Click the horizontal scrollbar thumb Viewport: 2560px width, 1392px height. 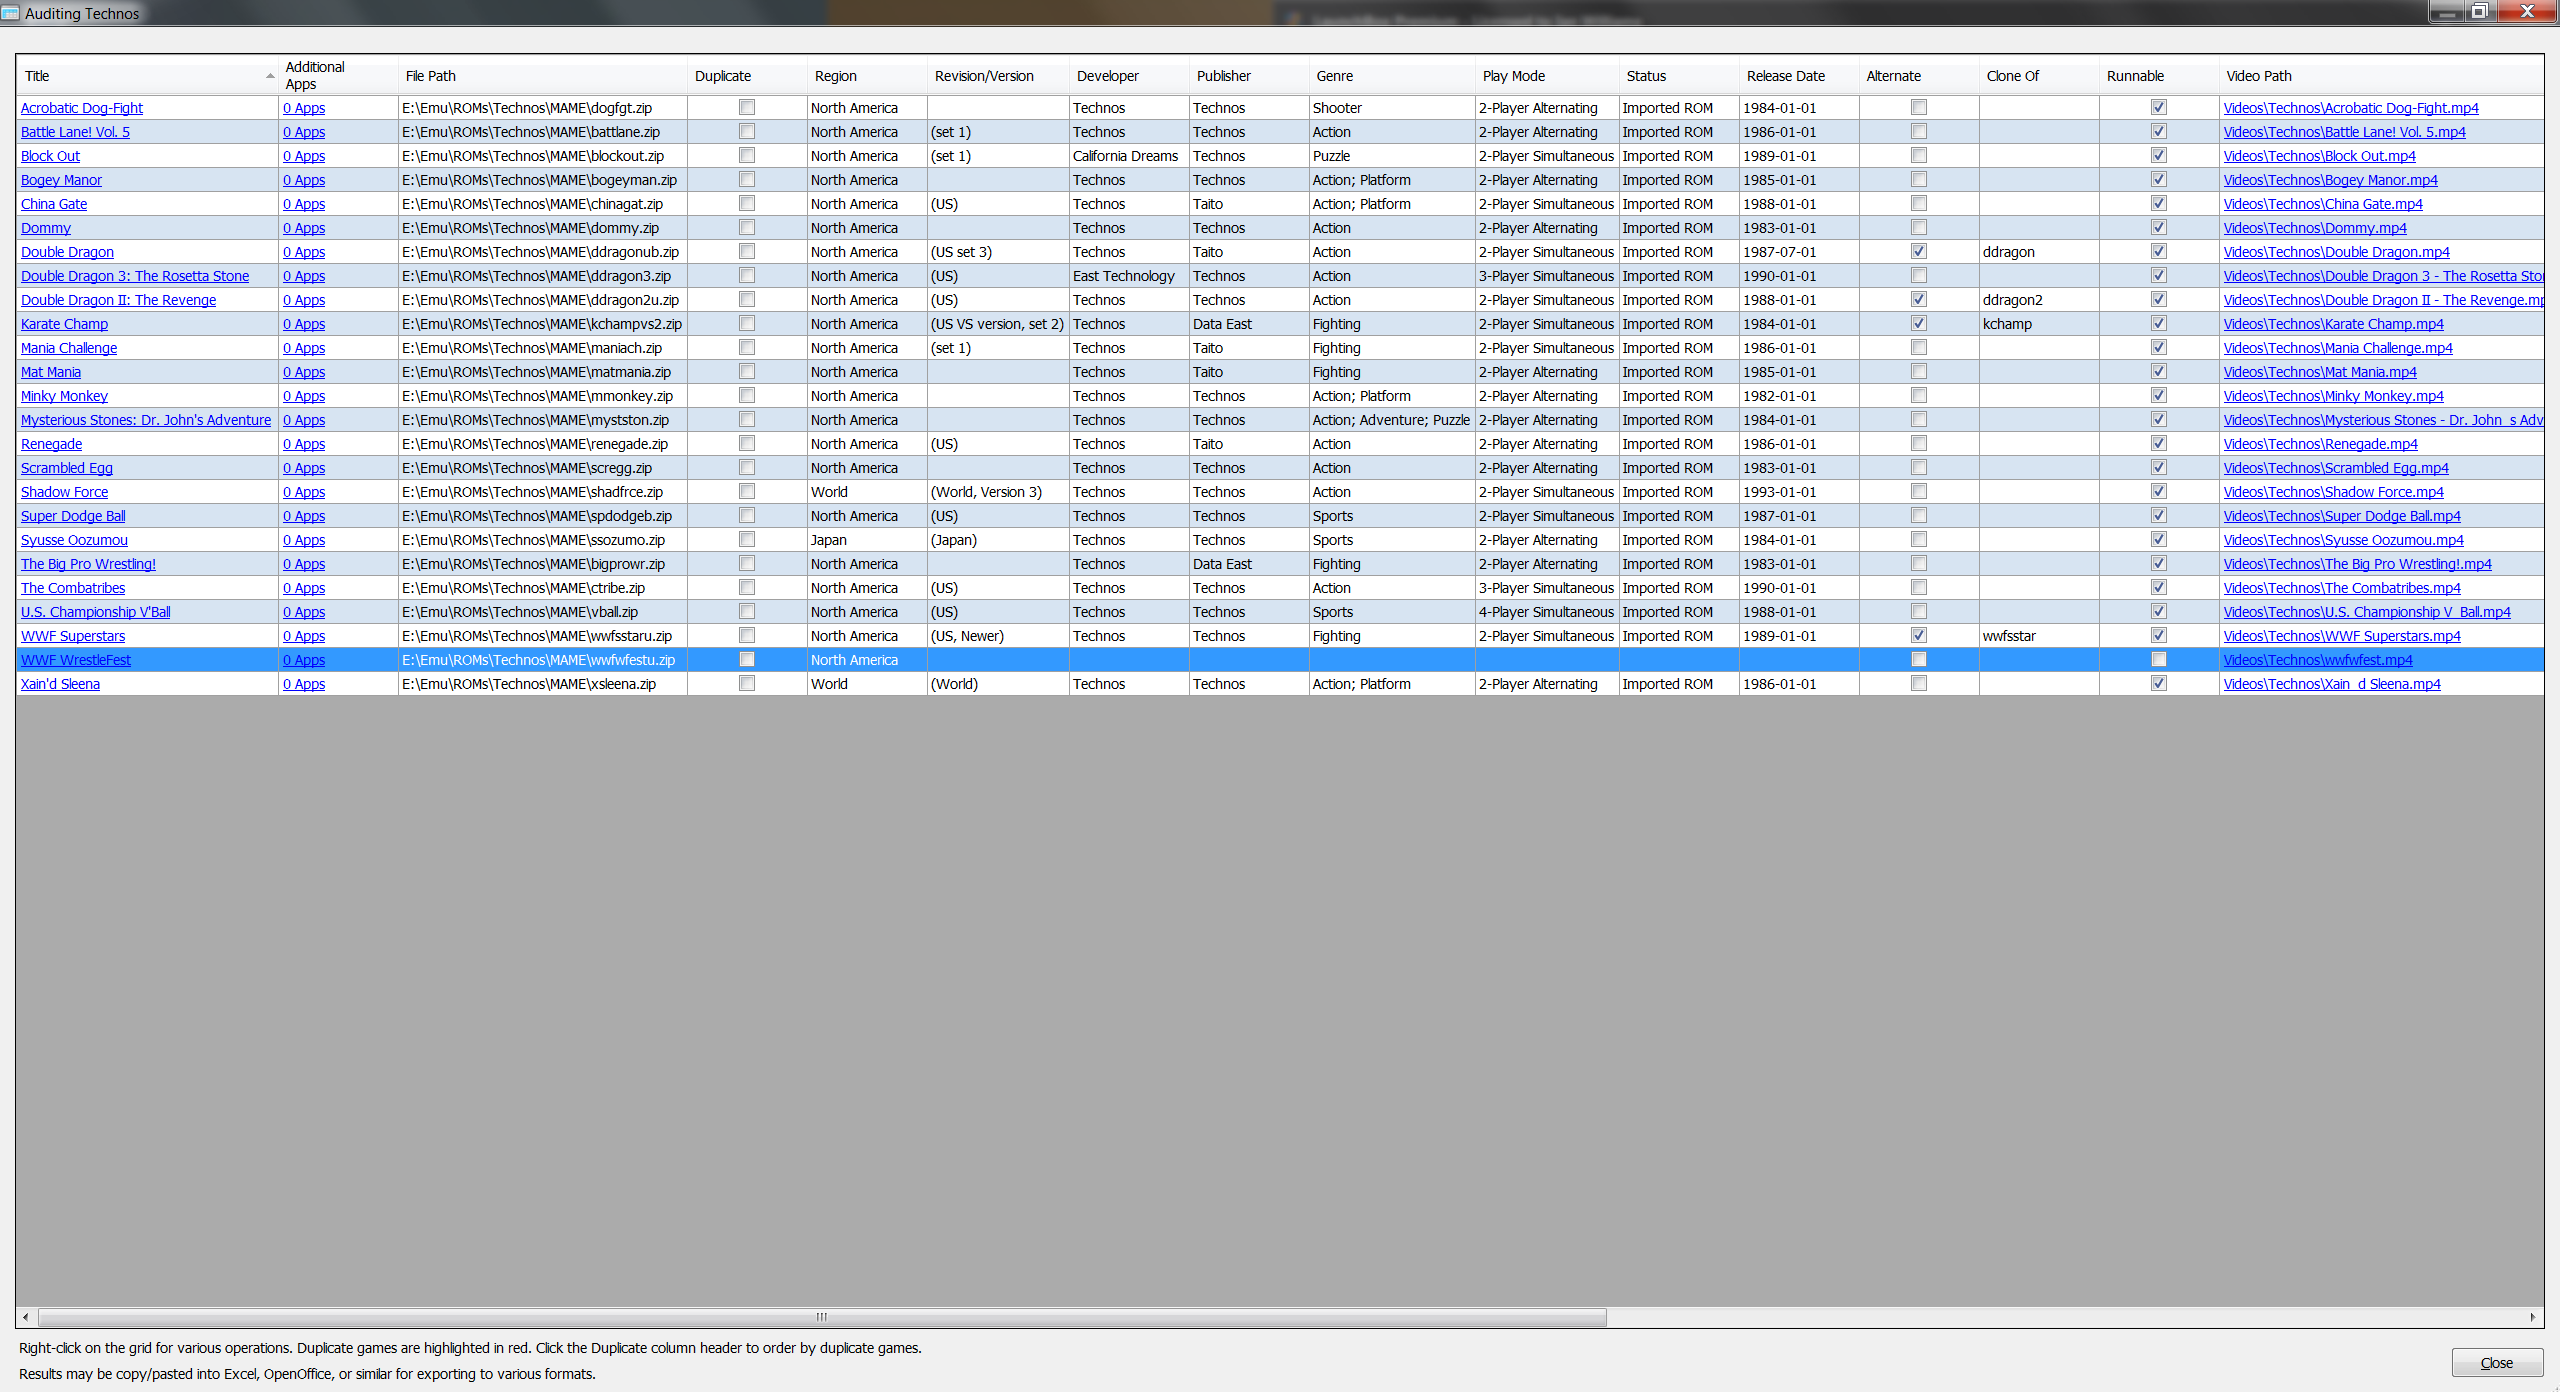click(821, 1317)
